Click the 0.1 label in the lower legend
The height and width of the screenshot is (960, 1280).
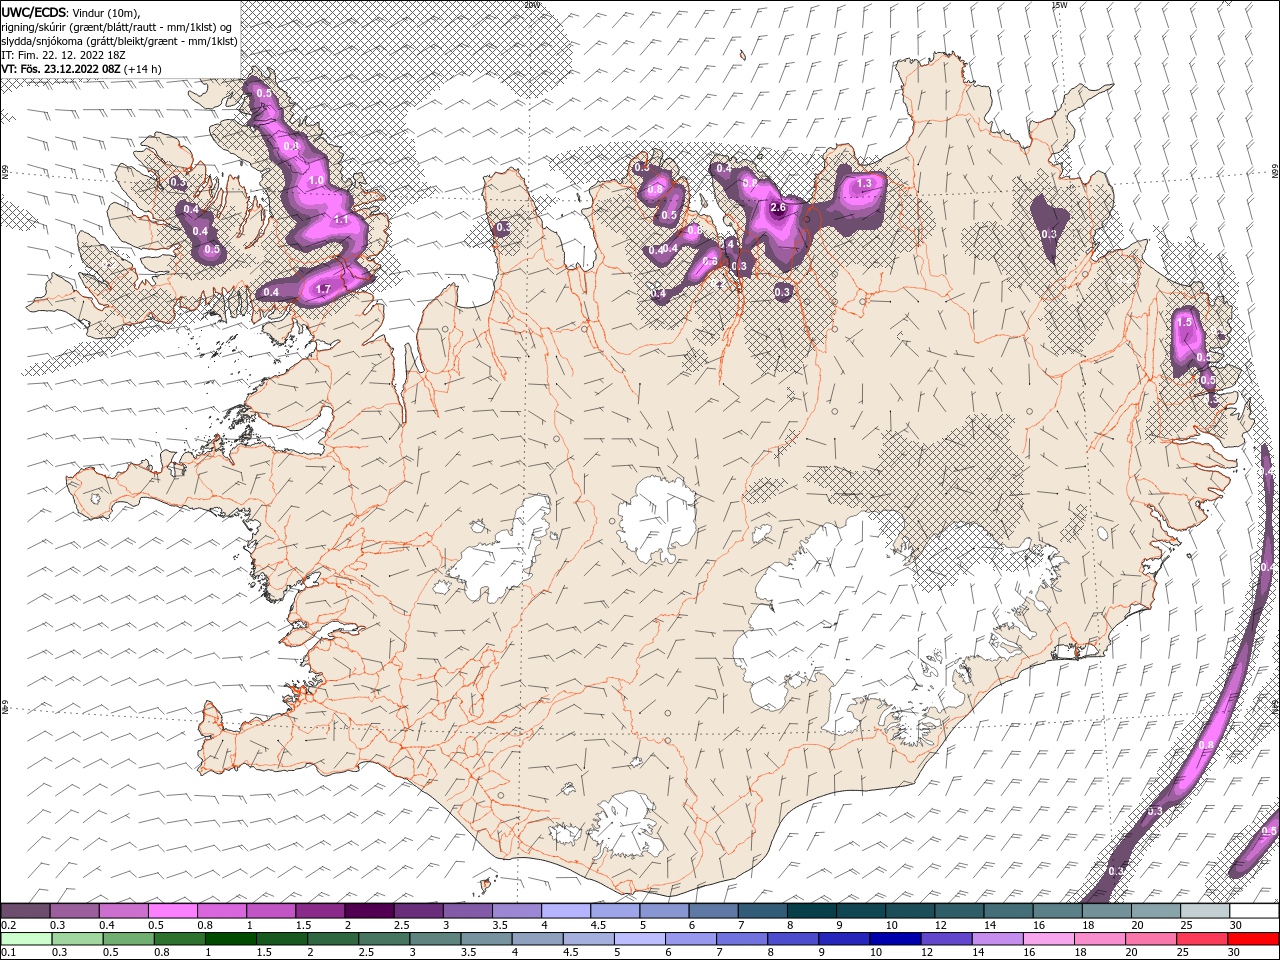pos(9,952)
